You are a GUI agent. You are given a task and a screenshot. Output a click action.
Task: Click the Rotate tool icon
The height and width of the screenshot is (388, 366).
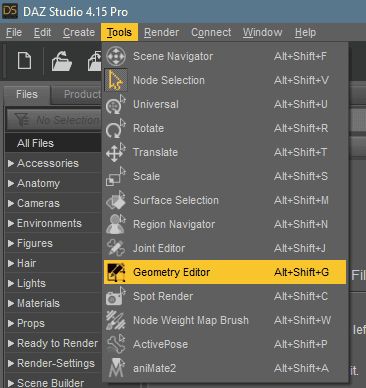click(116, 128)
